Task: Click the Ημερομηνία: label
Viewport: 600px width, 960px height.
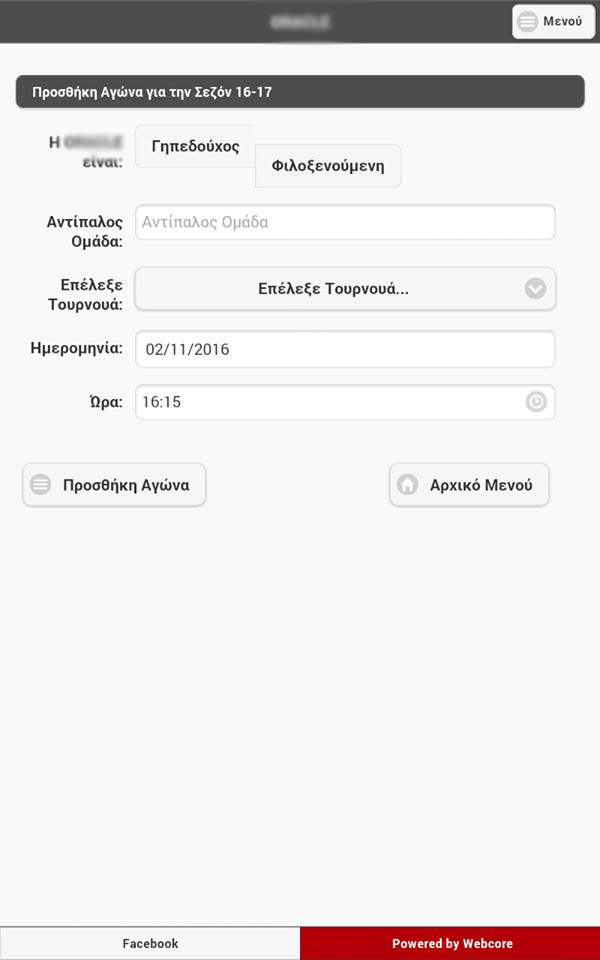Action: click(x=77, y=348)
